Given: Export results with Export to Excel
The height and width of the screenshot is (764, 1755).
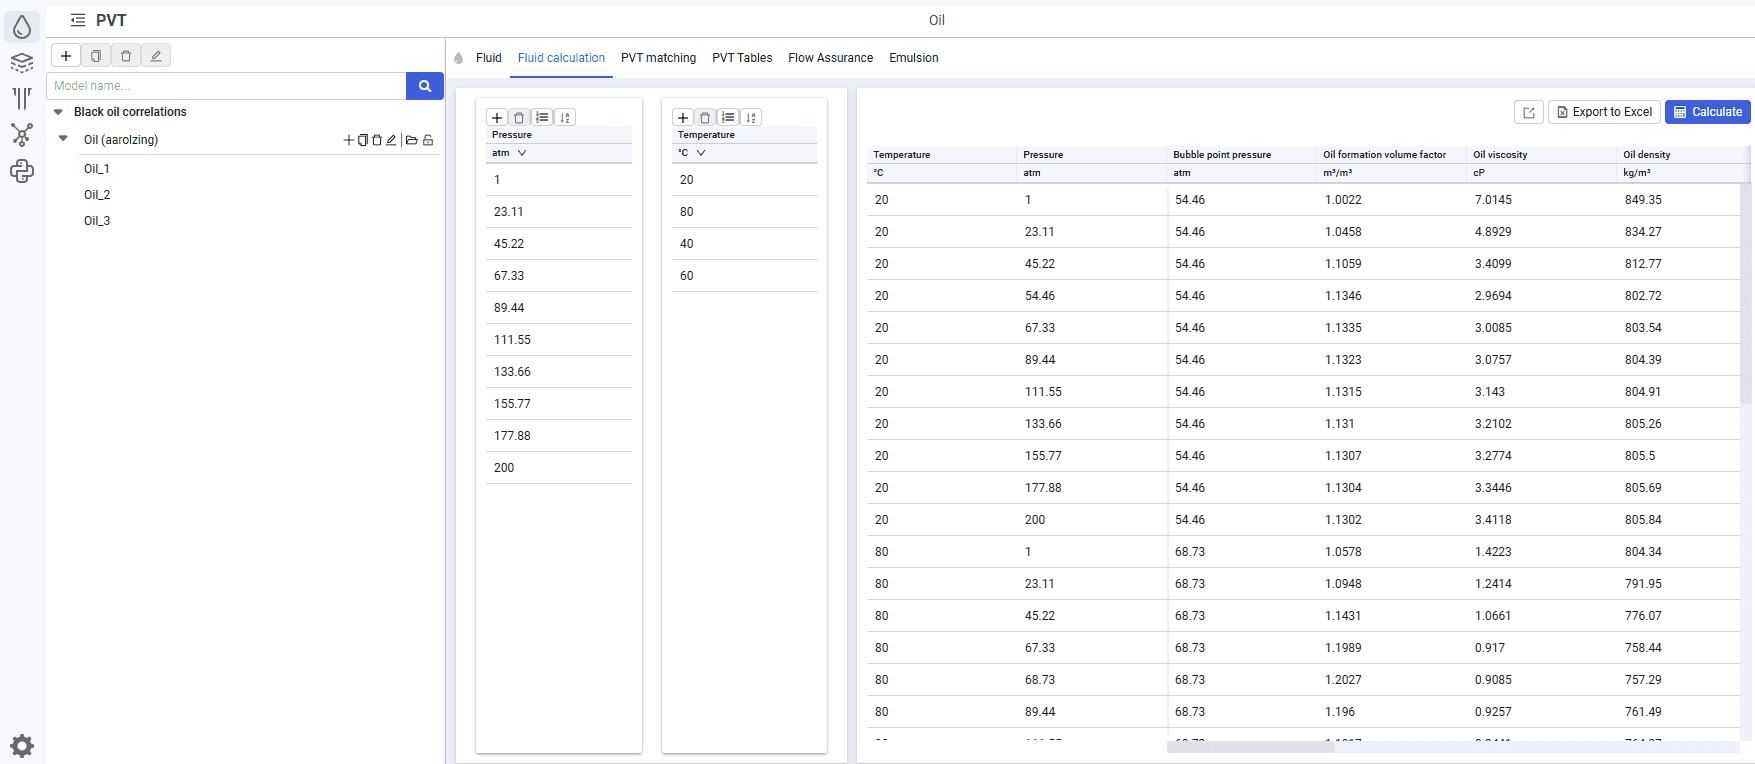Looking at the screenshot, I should [x=1604, y=112].
